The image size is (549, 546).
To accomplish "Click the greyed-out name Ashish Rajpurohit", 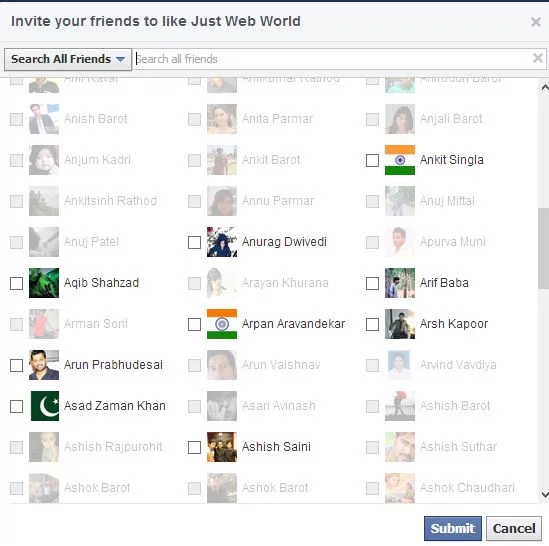I will pos(113,447).
